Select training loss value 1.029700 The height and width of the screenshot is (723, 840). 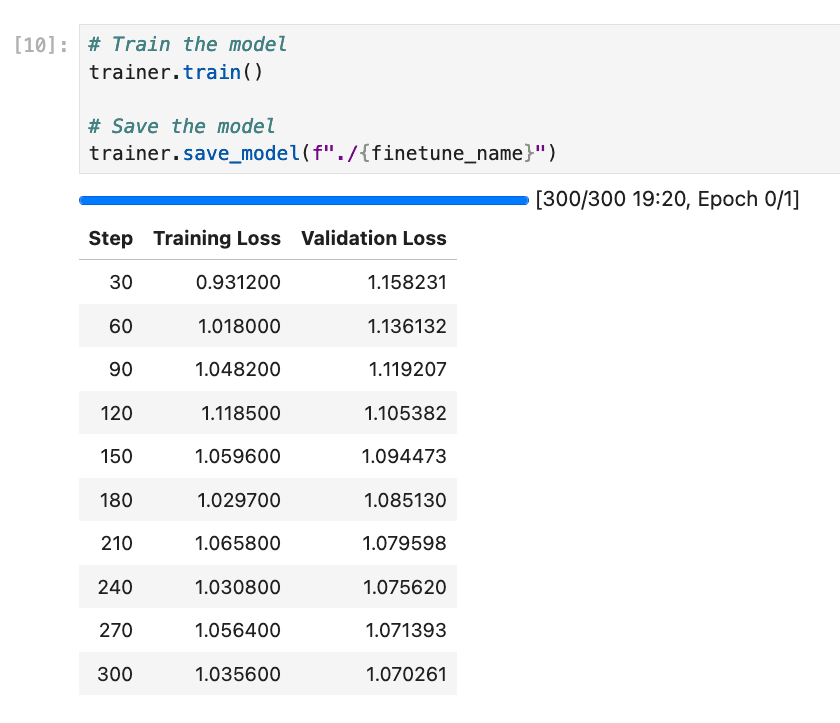coord(239,500)
